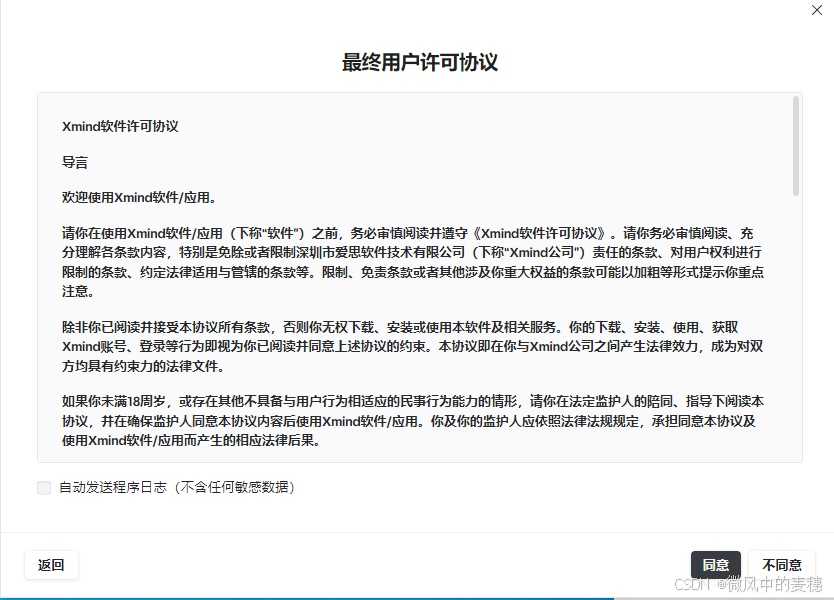The image size is (834, 600).
Task: Decline the end user license agreement
Action: pyautogui.click(x=782, y=564)
